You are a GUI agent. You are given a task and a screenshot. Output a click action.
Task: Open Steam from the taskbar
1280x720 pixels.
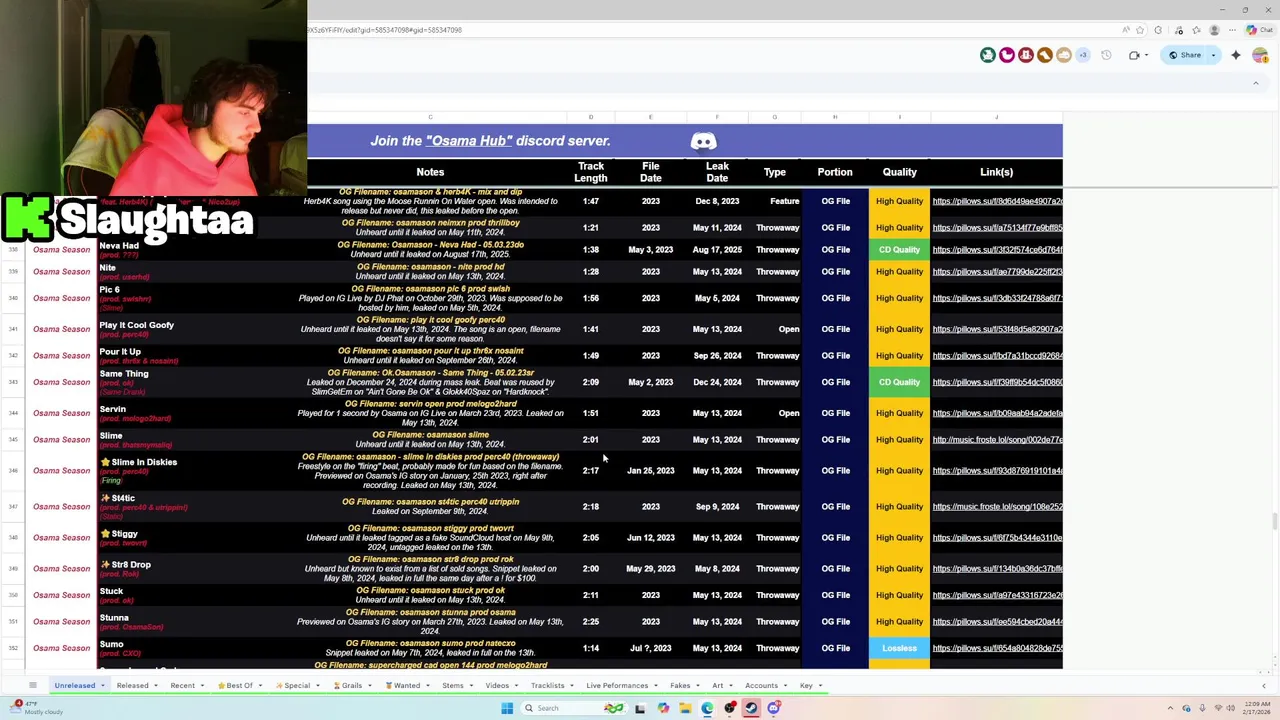tap(751, 708)
